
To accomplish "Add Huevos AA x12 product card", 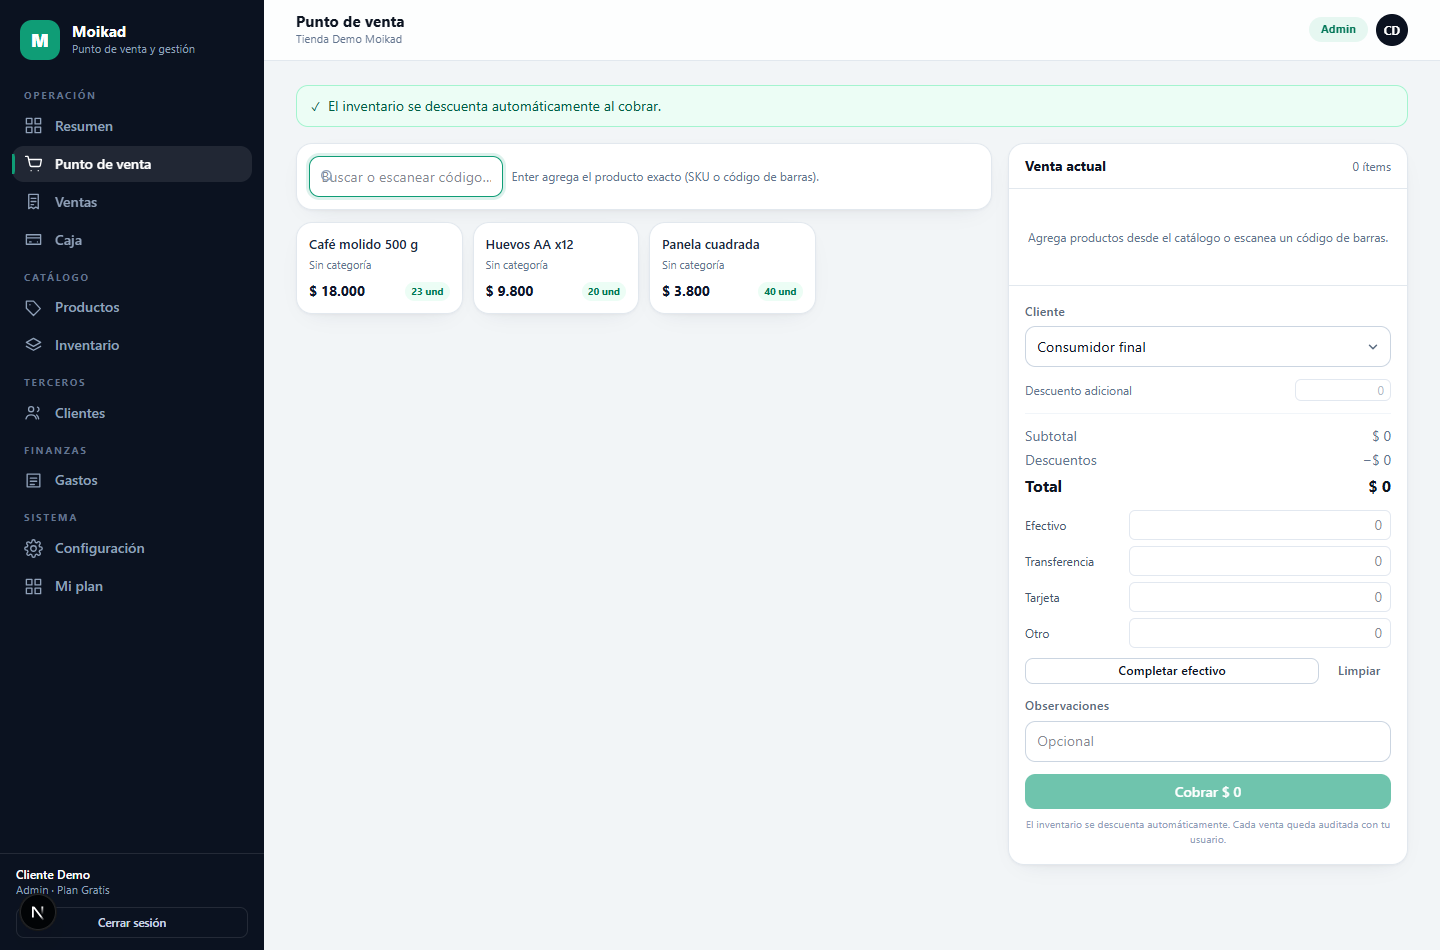I will tap(556, 268).
